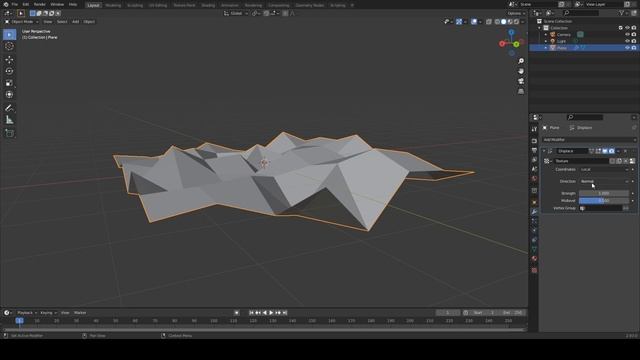
Task: Open the Render menu
Action: click(40, 4)
